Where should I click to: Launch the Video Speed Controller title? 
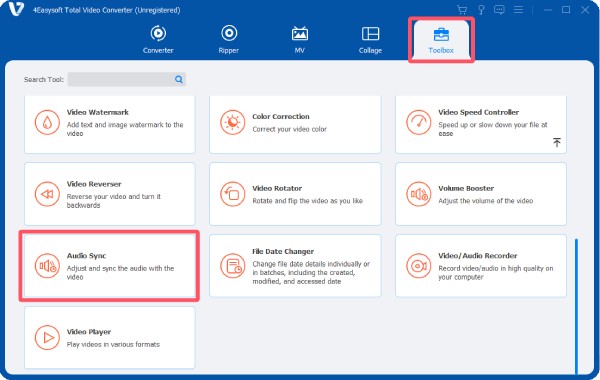(x=478, y=112)
